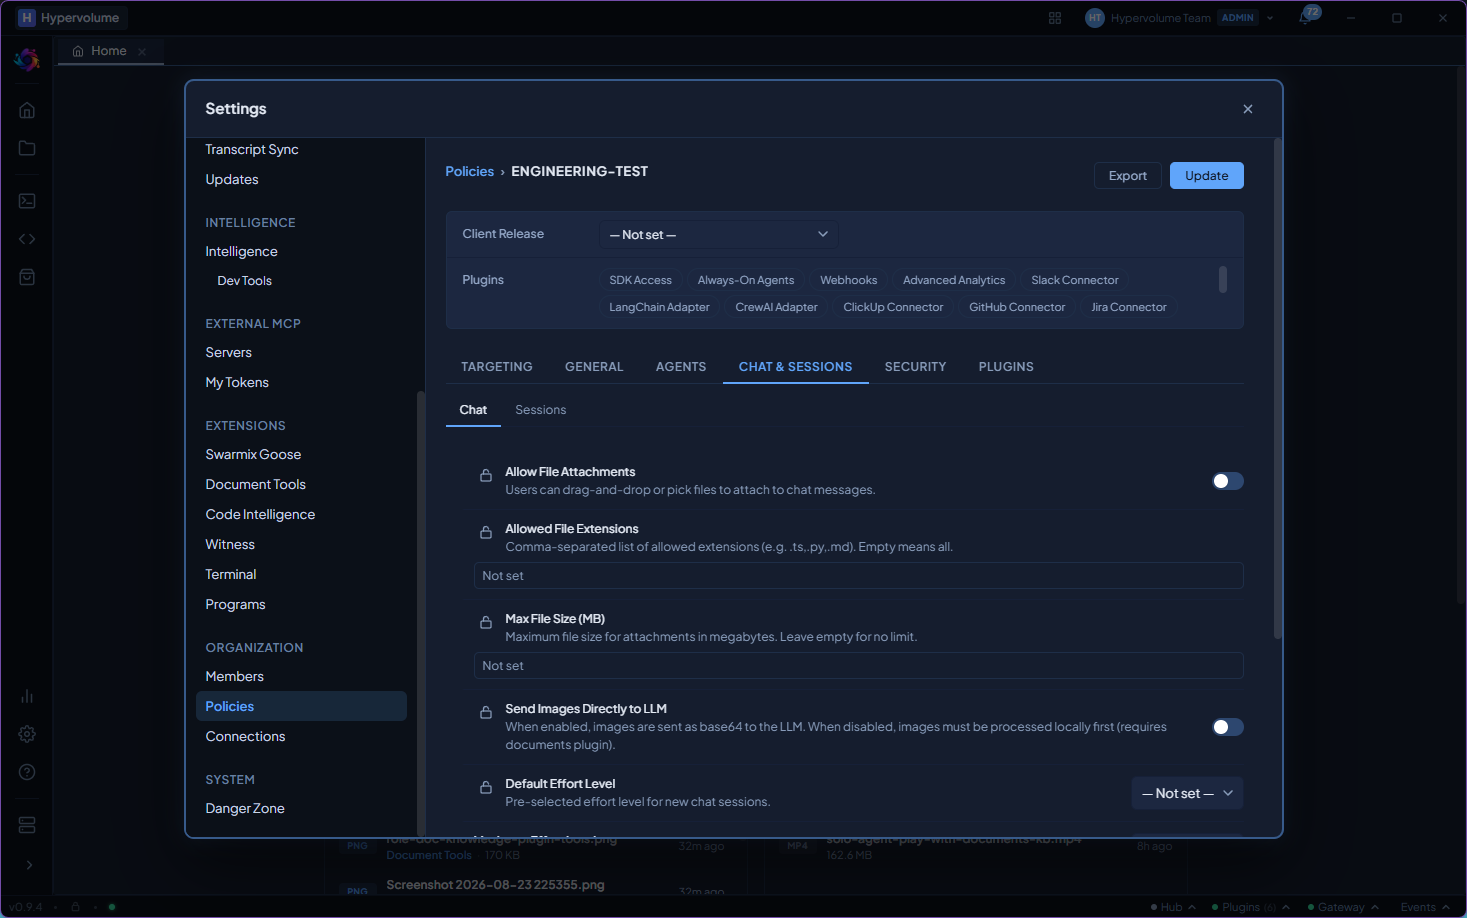Click the Jira Connector plugin chip
The height and width of the screenshot is (918, 1467).
[1129, 307]
